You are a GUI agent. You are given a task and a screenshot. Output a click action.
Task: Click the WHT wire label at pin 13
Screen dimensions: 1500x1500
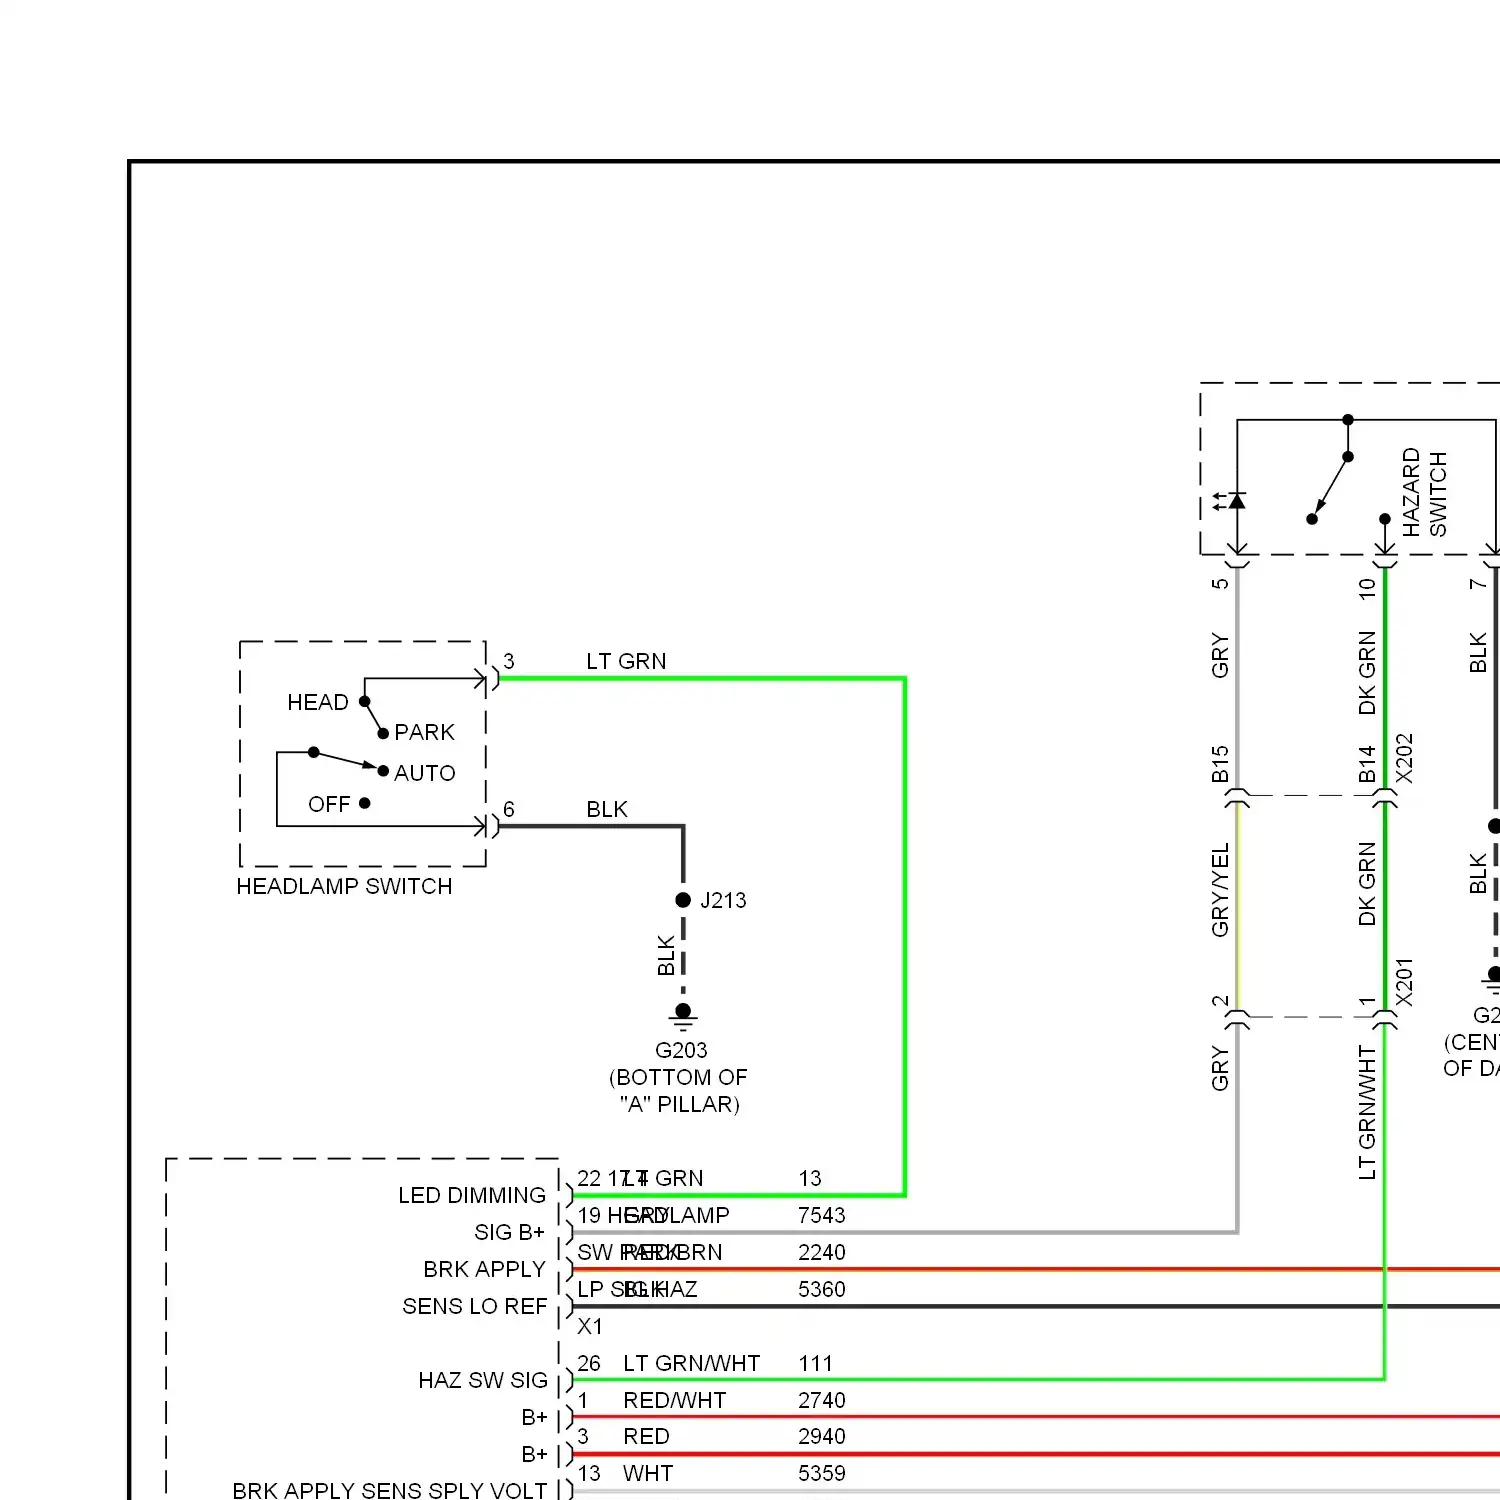[x=648, y=1473]
